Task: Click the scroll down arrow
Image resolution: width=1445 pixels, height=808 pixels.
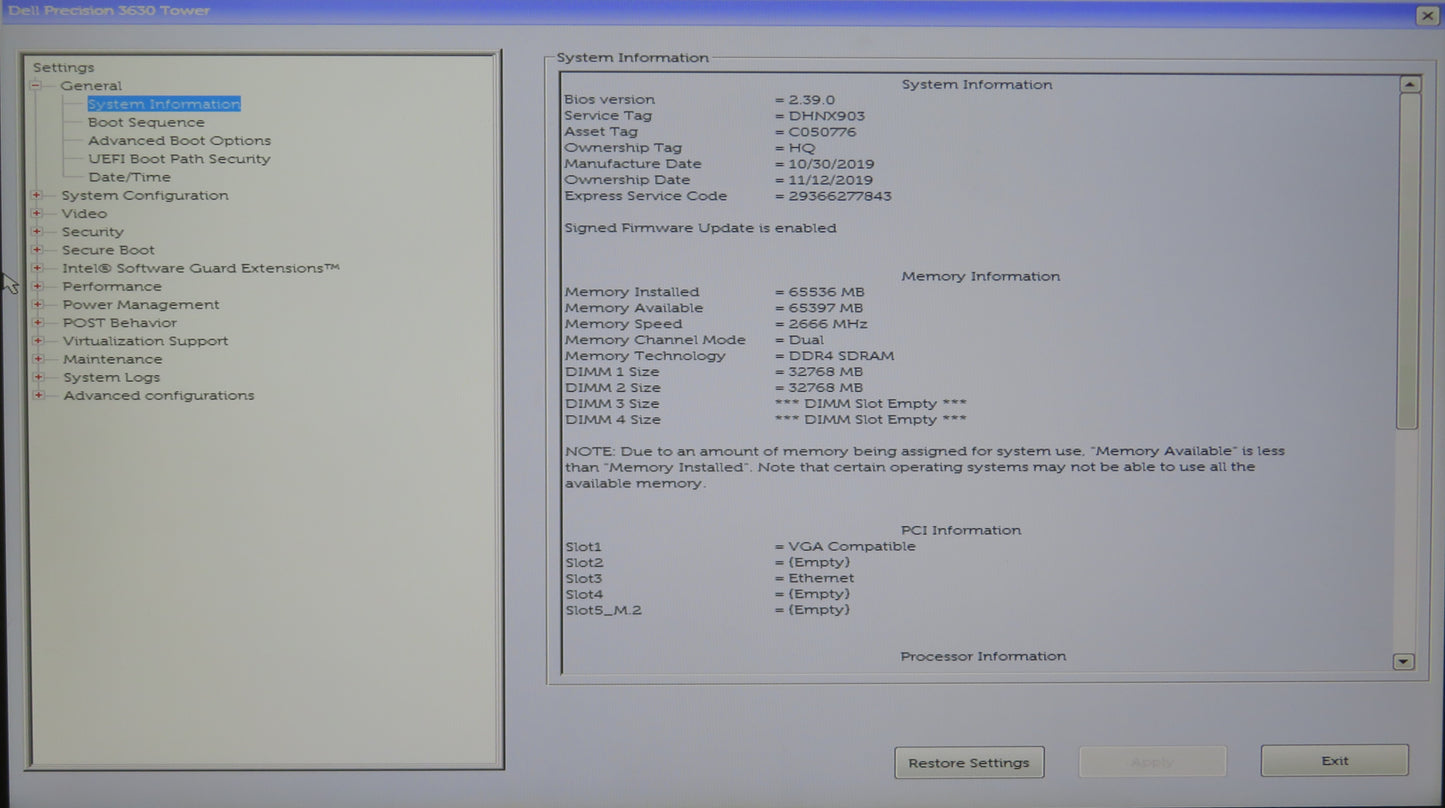Action: [x=1404, y=661]
